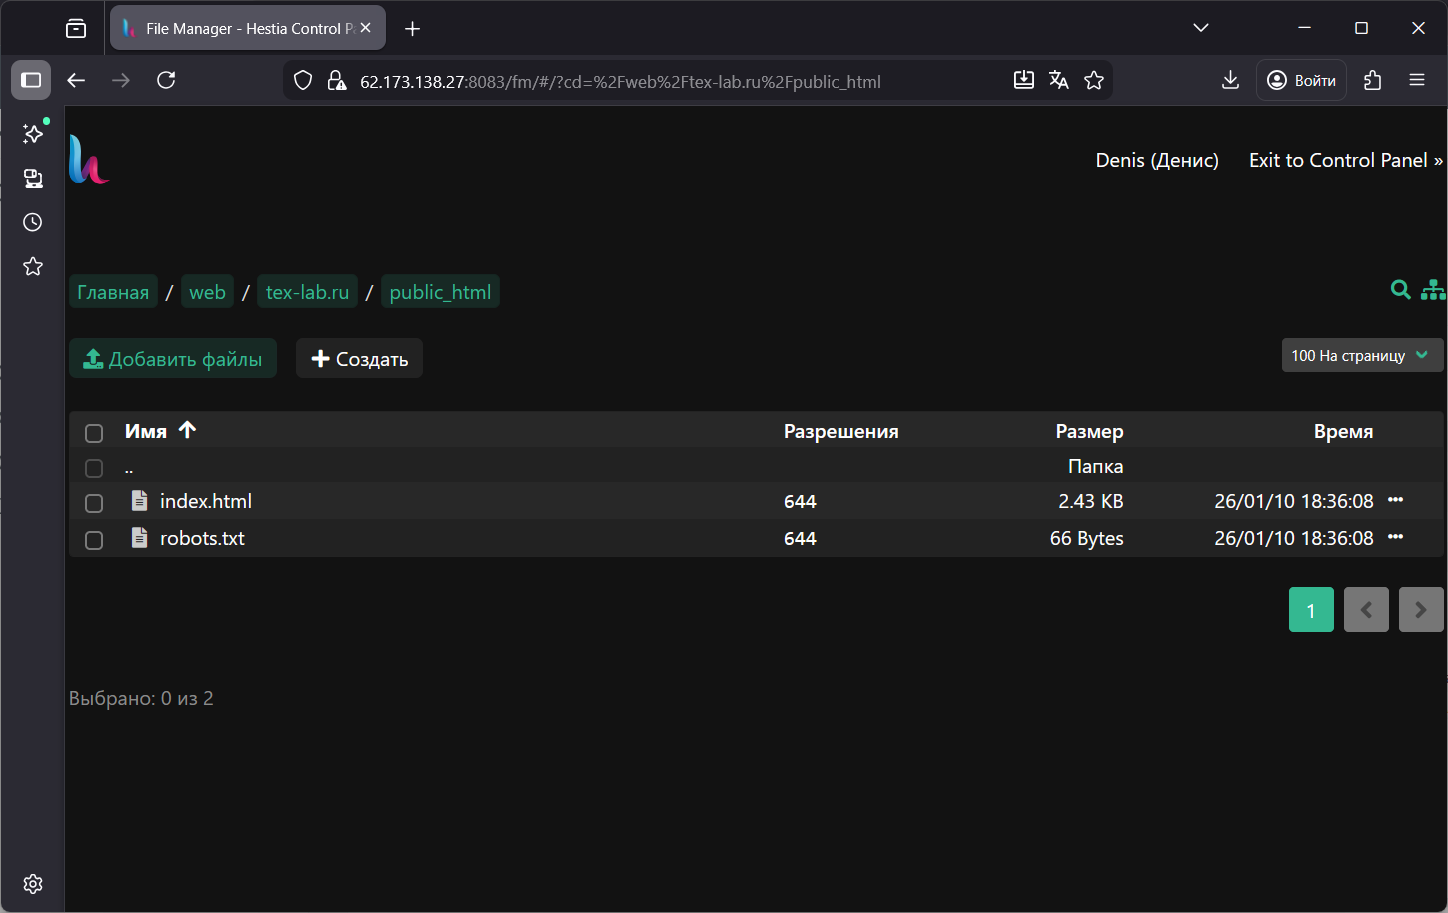Open the actions menu for index.html
Viewport: 1448px width, 913px height.
tap(1395, 500)
